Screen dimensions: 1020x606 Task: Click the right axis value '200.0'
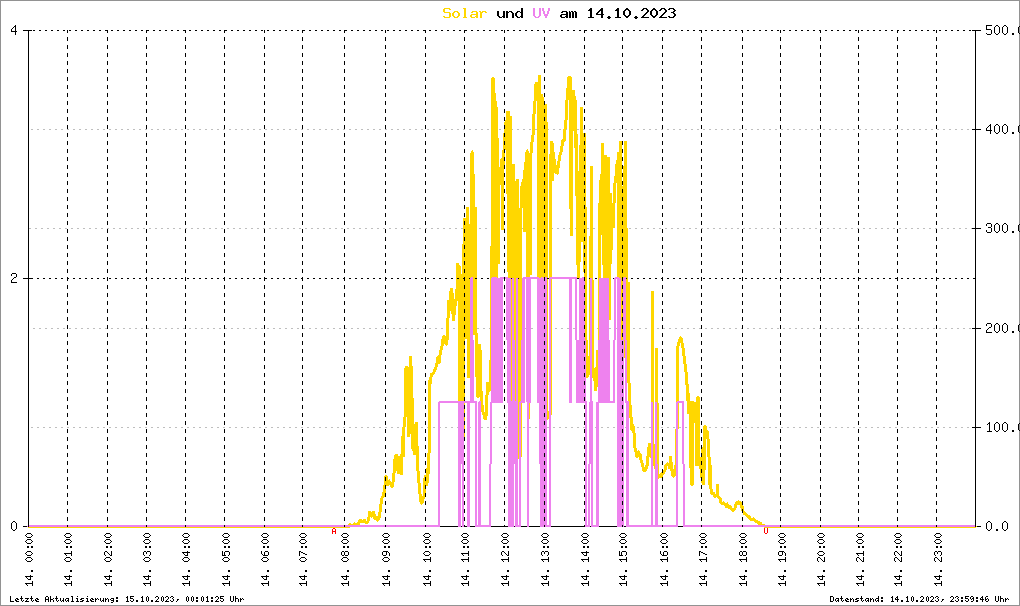[x=1000, y=328]
